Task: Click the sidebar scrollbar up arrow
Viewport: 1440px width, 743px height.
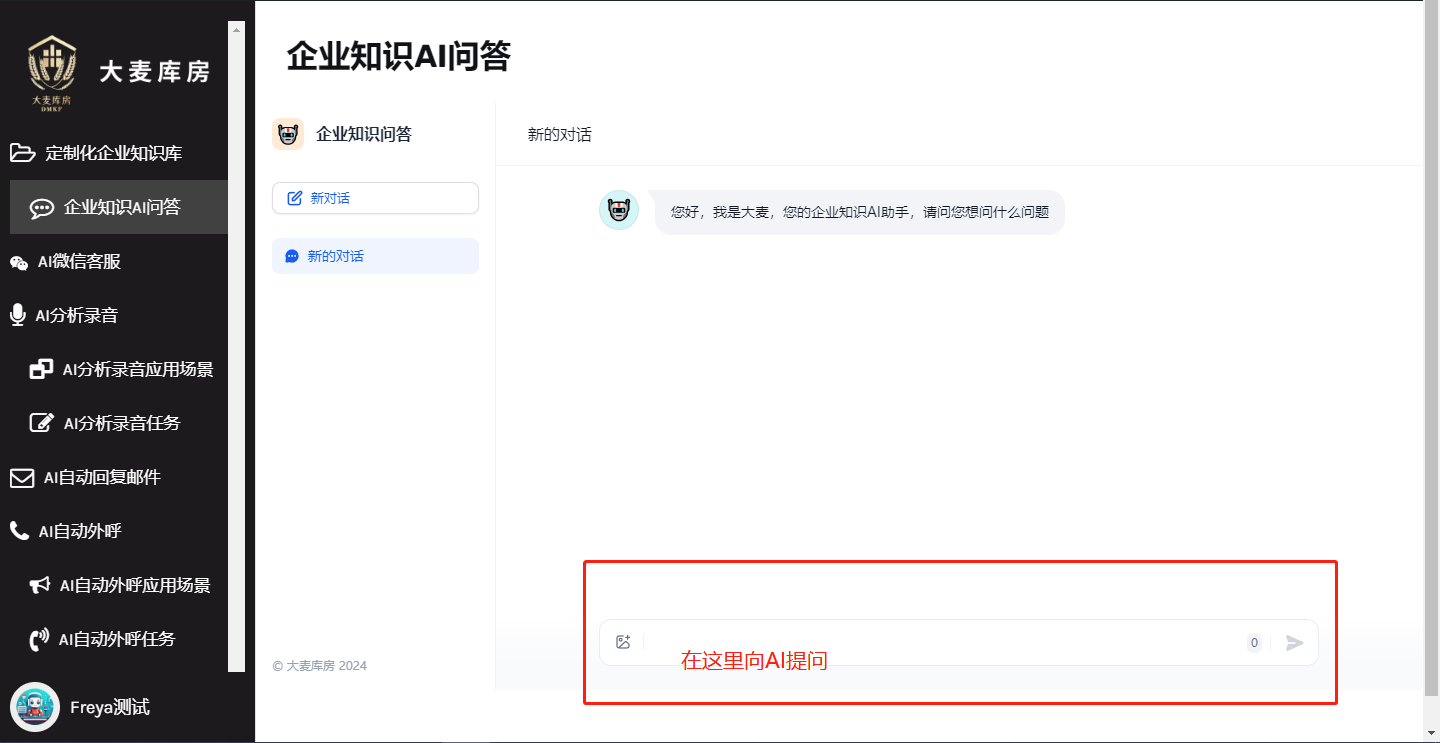Action: [236, 29]
